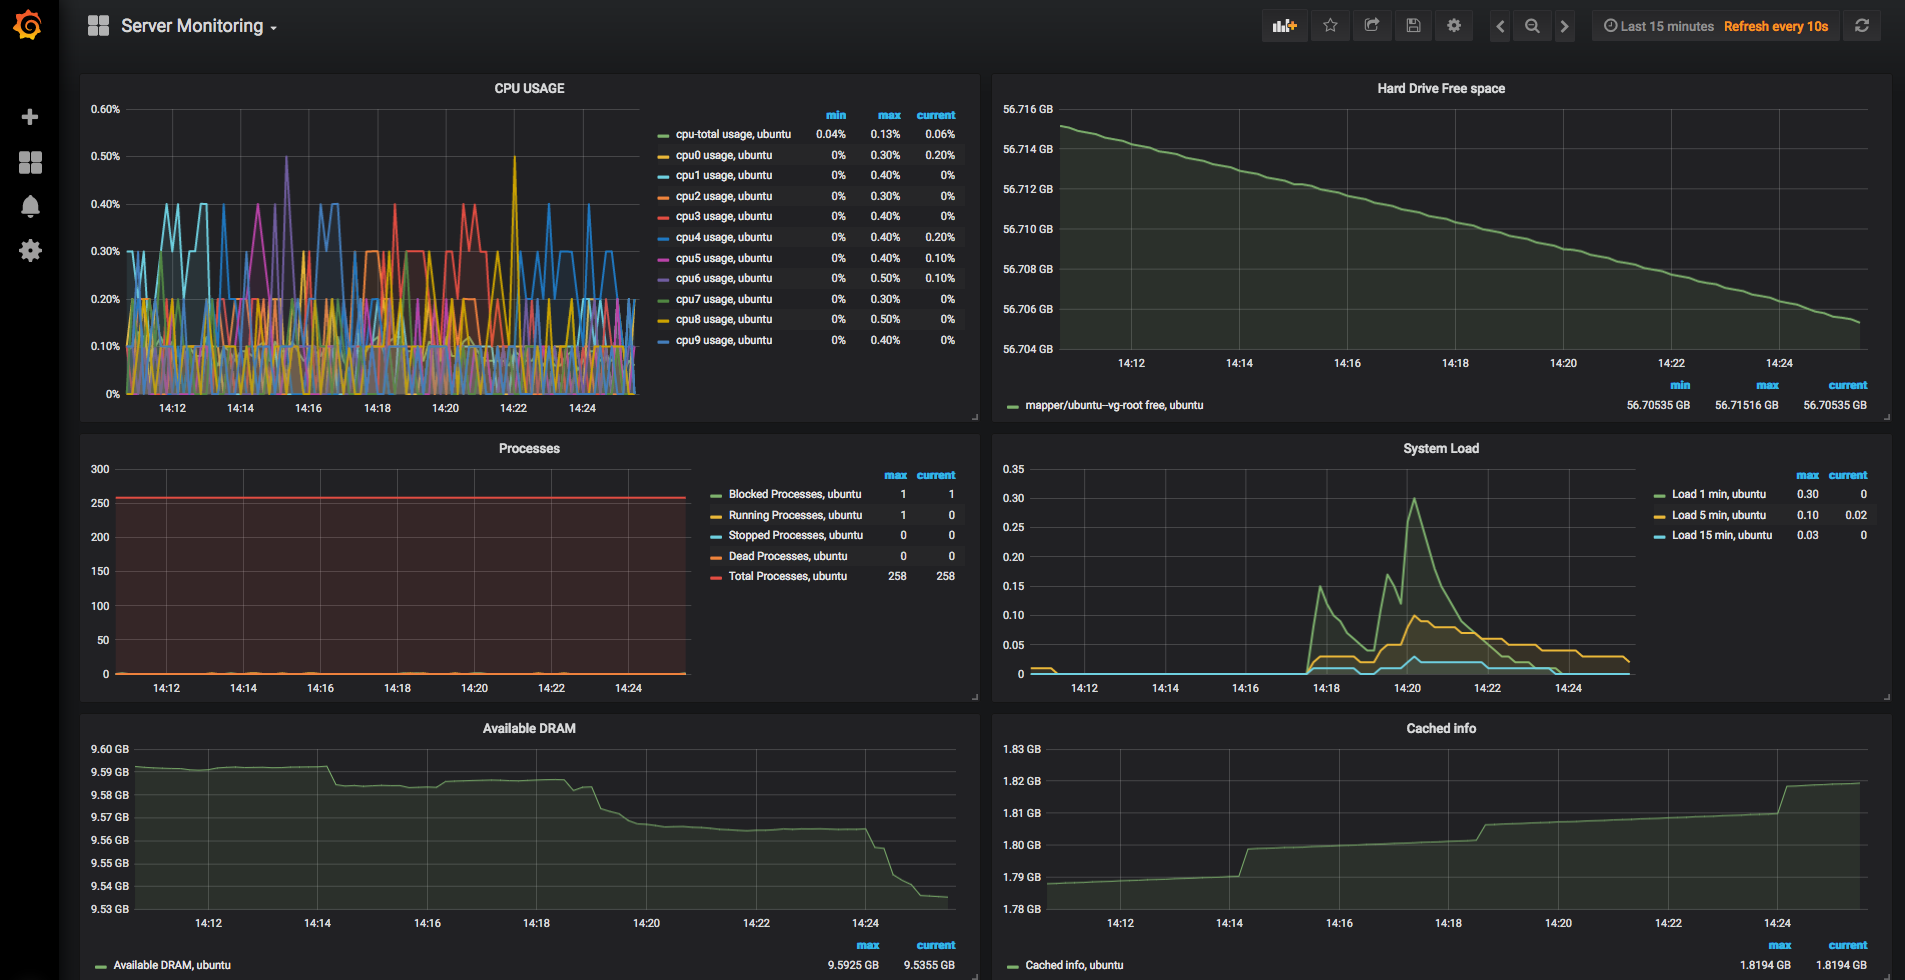Open CPU USAGE panel title menu
This screenshot has height=980, width=1905.
pos(529,88)
